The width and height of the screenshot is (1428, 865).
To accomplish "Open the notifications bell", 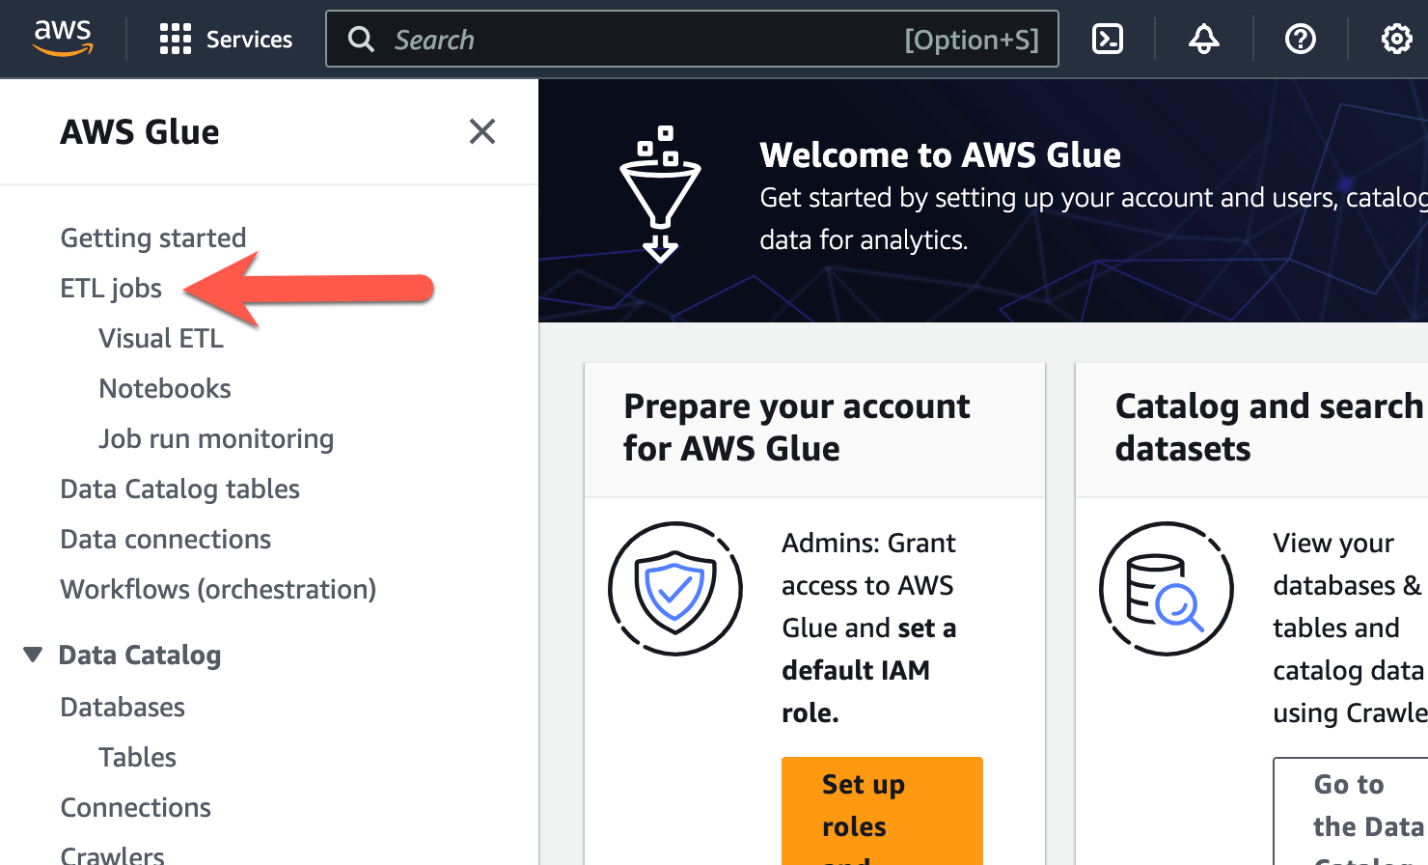I will [x=1203, y=39].
